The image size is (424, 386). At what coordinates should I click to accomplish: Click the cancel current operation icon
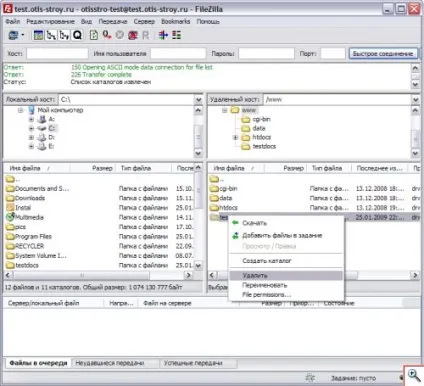(120, 35)
